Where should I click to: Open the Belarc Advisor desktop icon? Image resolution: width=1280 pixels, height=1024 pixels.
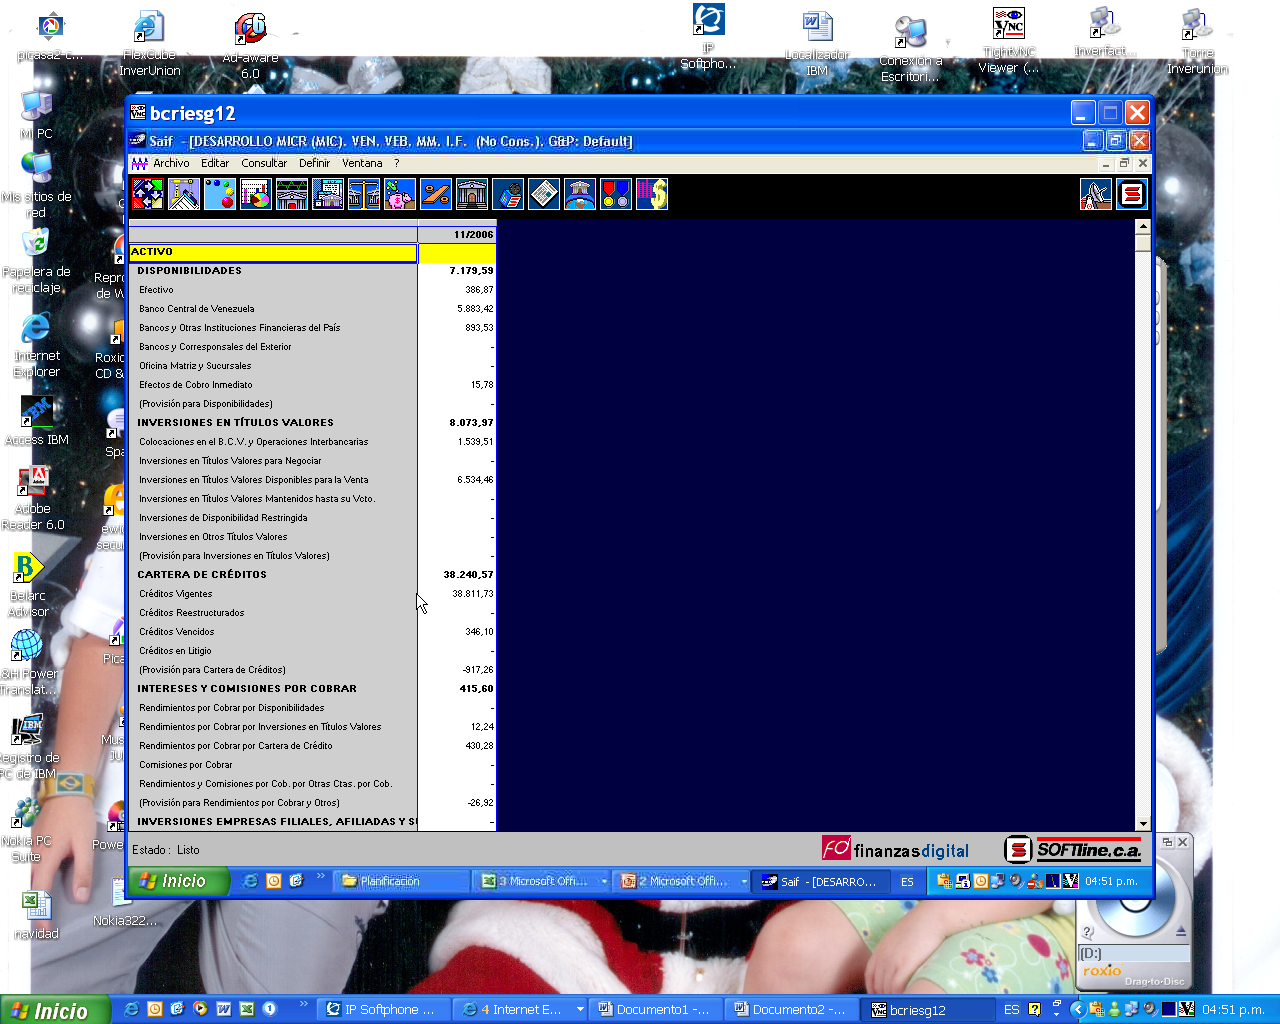28,585
